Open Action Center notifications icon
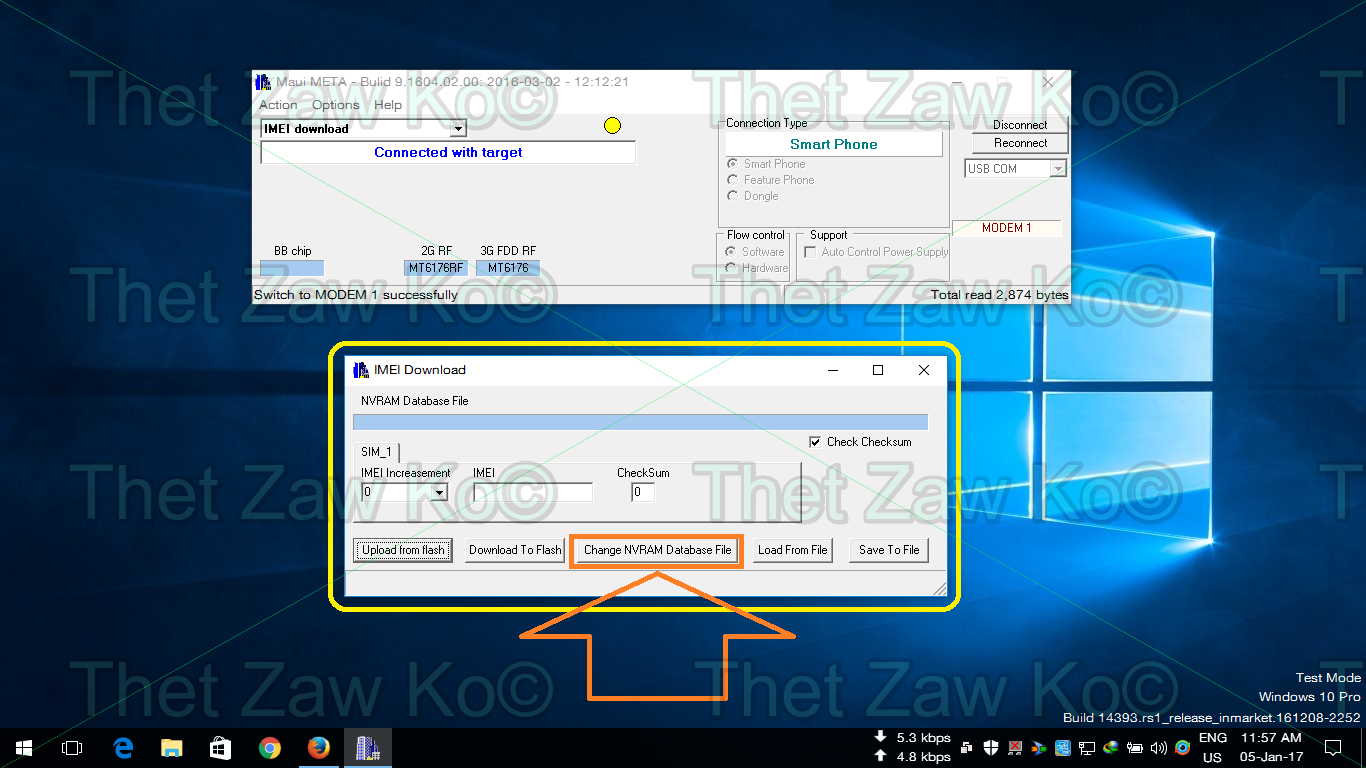Viewport: 1366px width, 768px height. point(1333,748)
